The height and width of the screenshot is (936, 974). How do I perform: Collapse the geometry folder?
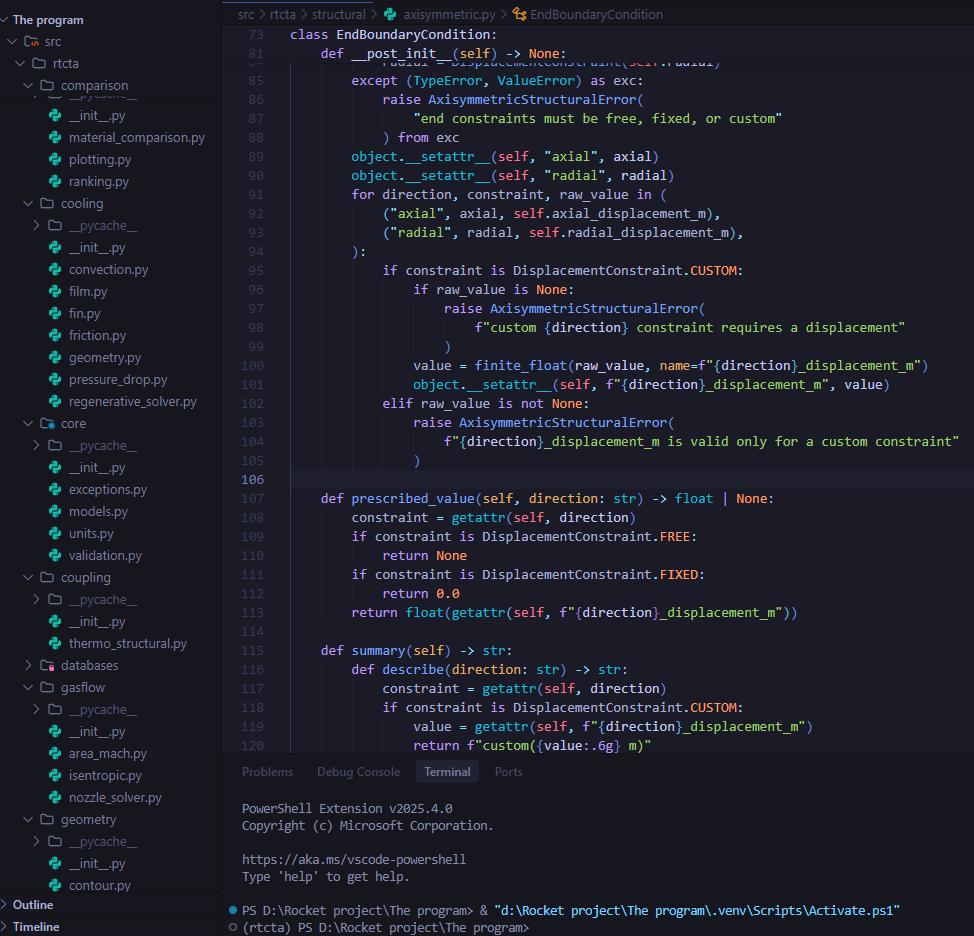(28, 820)
